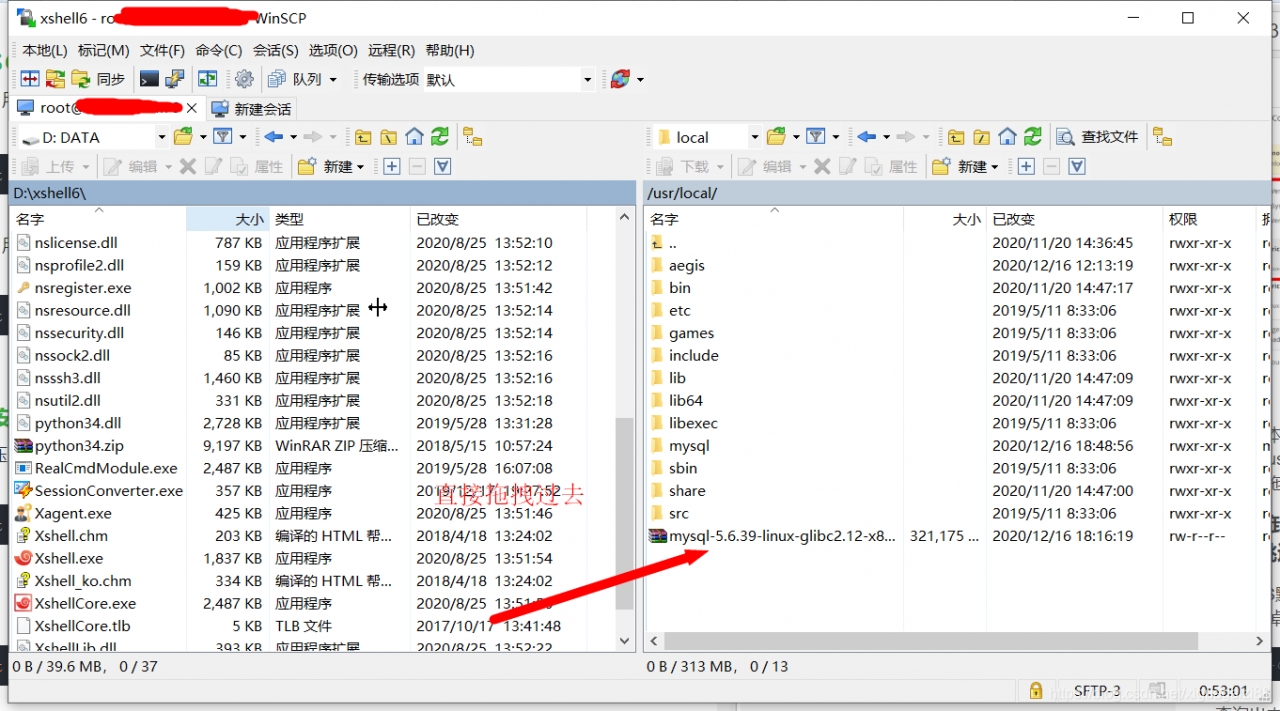Open the 新建会话 new session tab
The height and width of the screenshot is (711, 1280).
[x=251, y=108]
